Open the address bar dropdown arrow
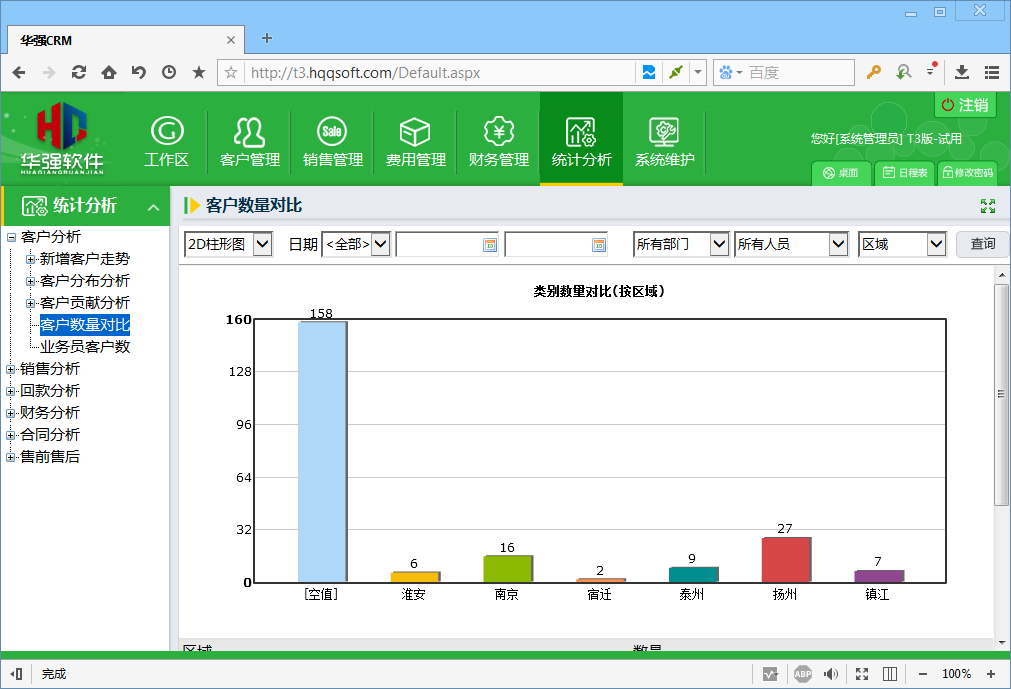This screenshot has width=1011, height=689. 698,73
